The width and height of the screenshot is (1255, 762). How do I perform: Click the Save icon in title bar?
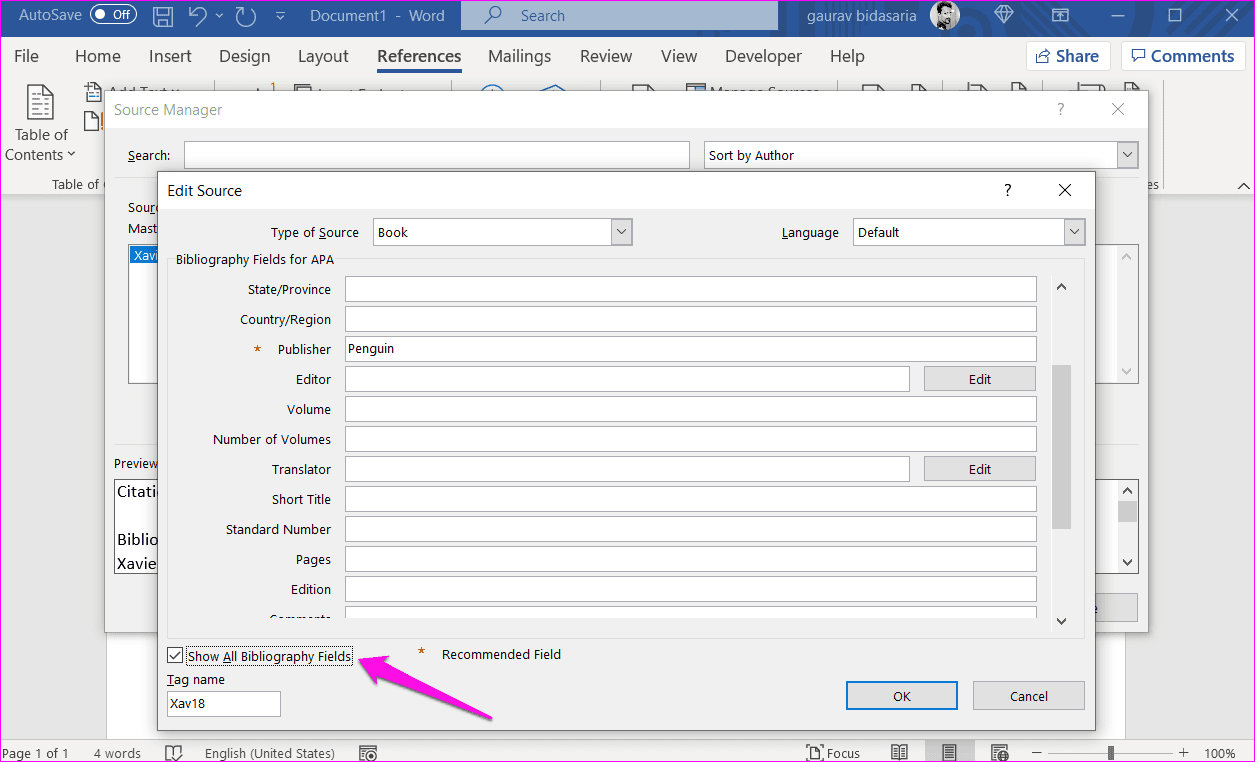coord(163,15)
